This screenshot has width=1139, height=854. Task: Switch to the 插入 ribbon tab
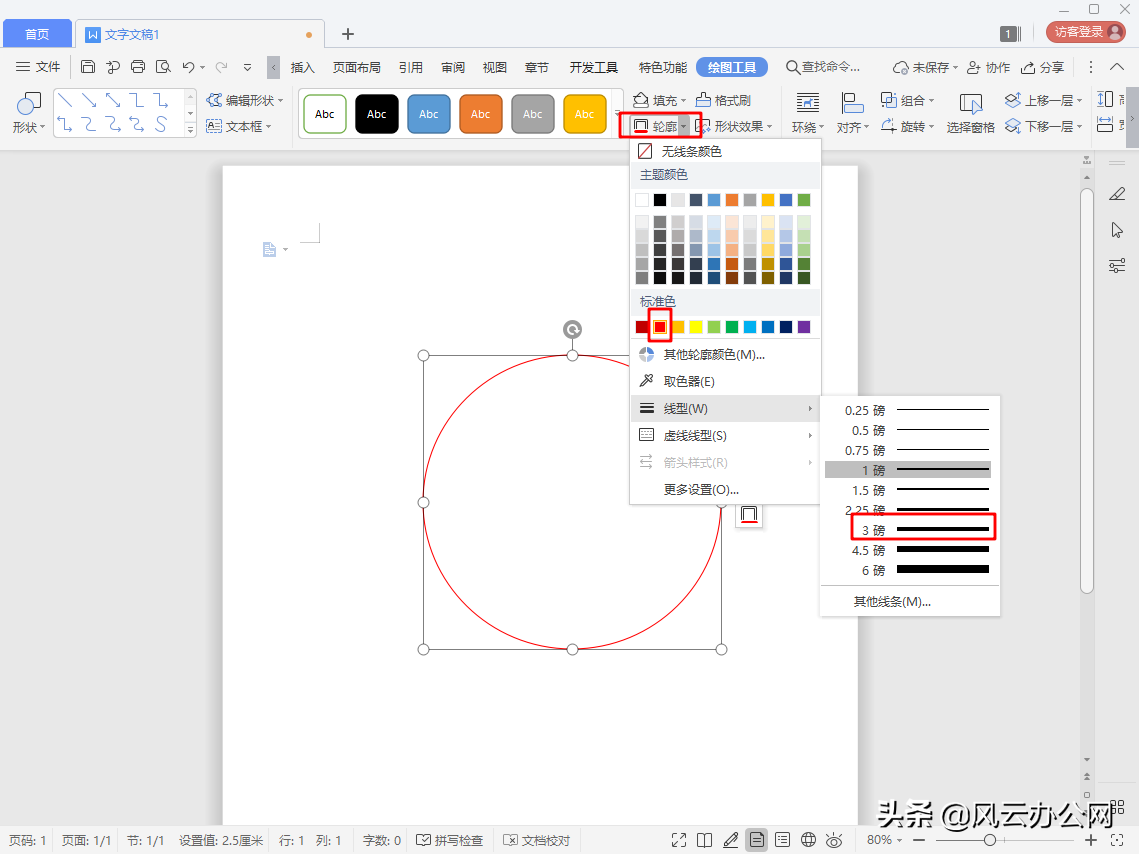coord(302,68)
